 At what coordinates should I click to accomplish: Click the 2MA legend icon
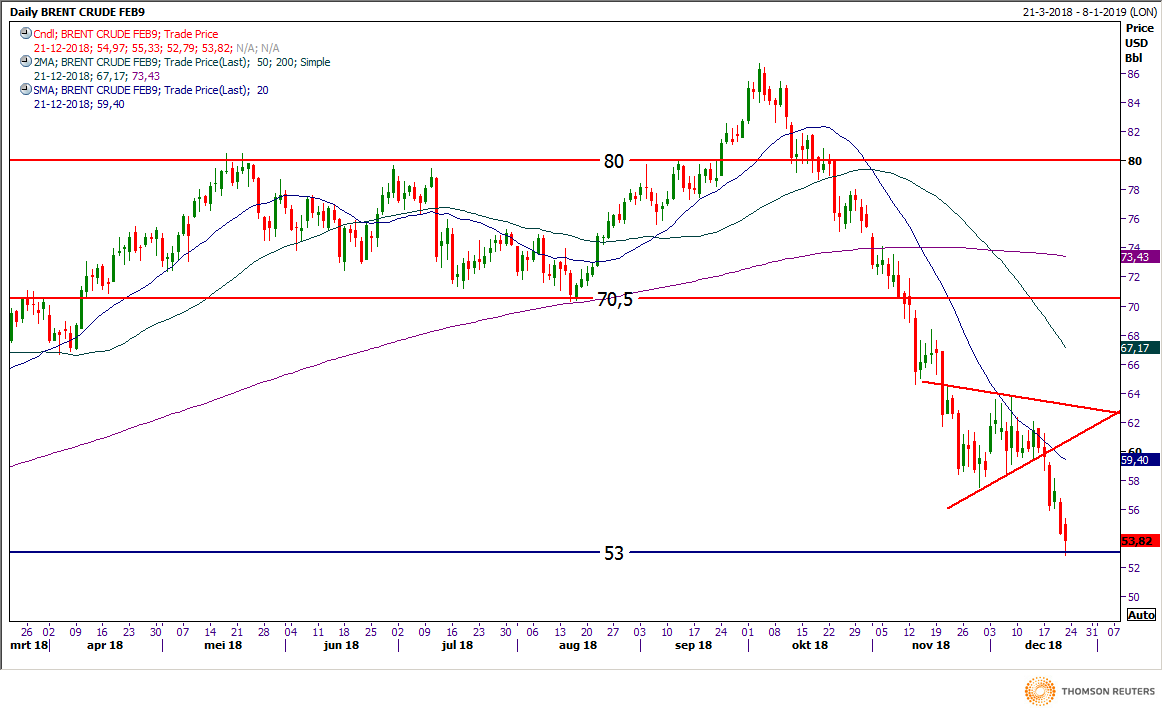[x=26, y=62]
